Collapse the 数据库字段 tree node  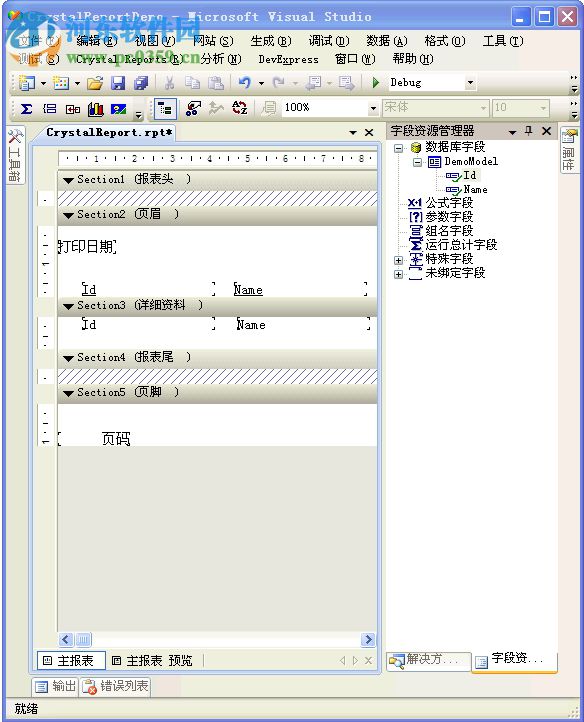tap(398, 148)
